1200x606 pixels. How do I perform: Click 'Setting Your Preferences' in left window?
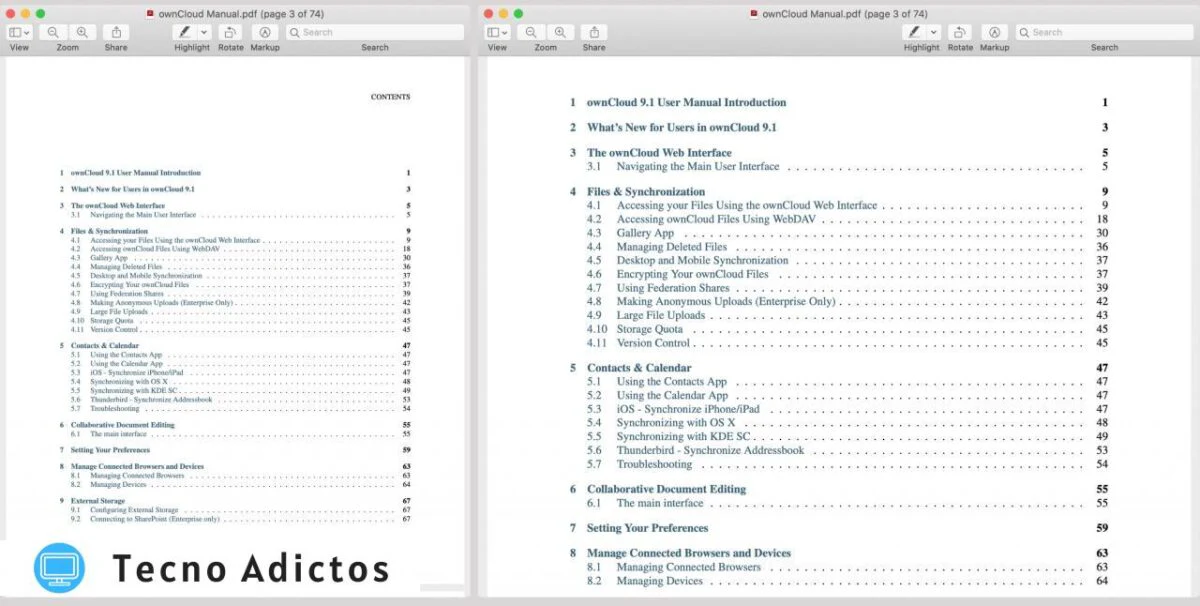[110, 450]
